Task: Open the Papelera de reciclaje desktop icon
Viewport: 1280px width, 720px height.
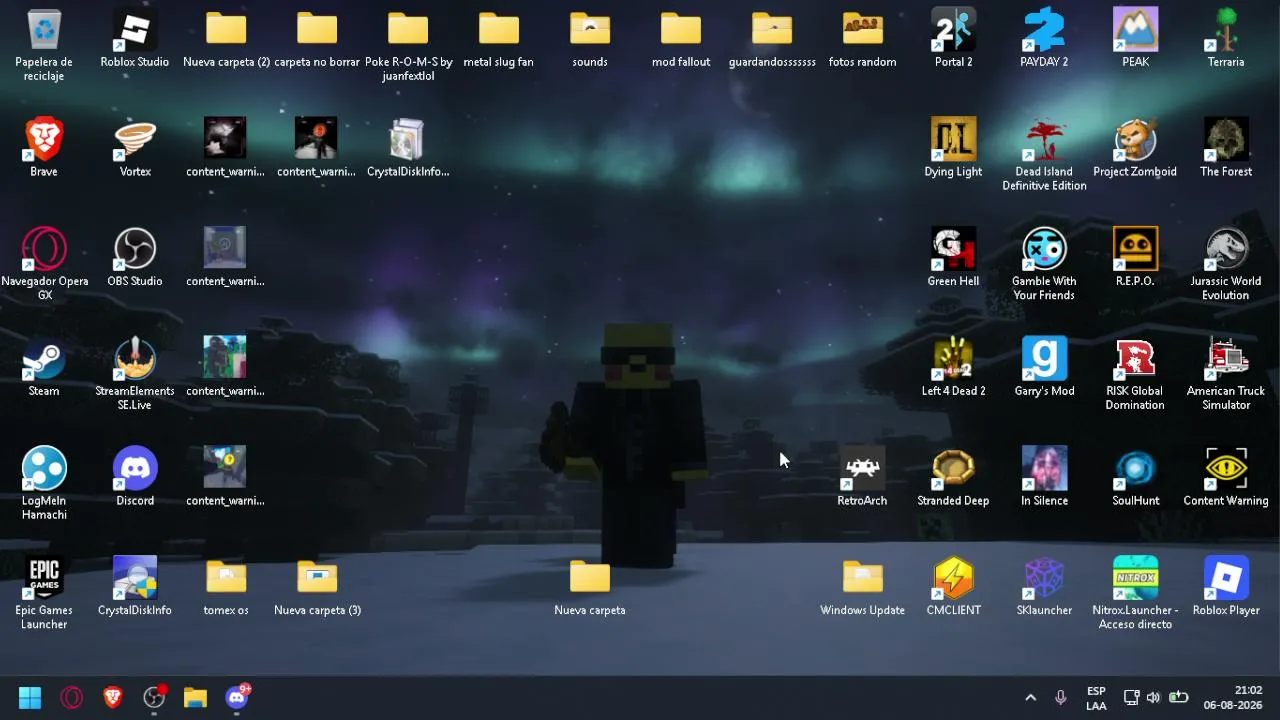Action: coord(44,45)
